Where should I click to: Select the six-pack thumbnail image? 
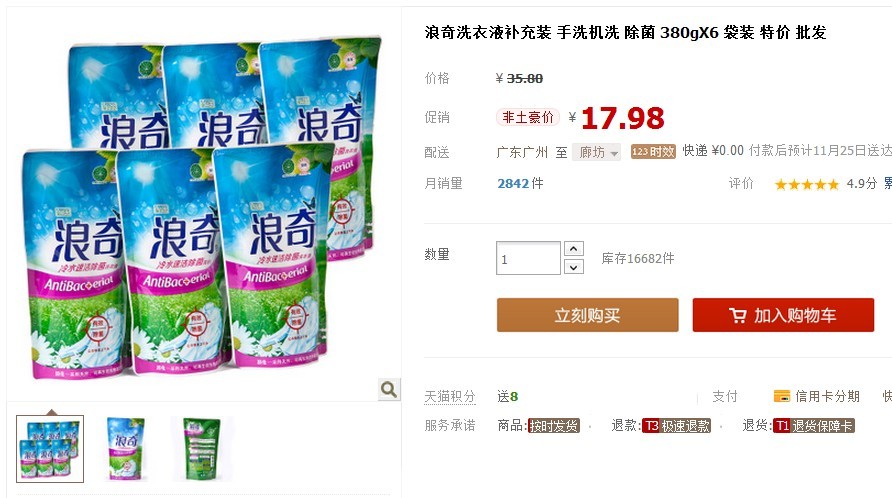click(50, 449)
